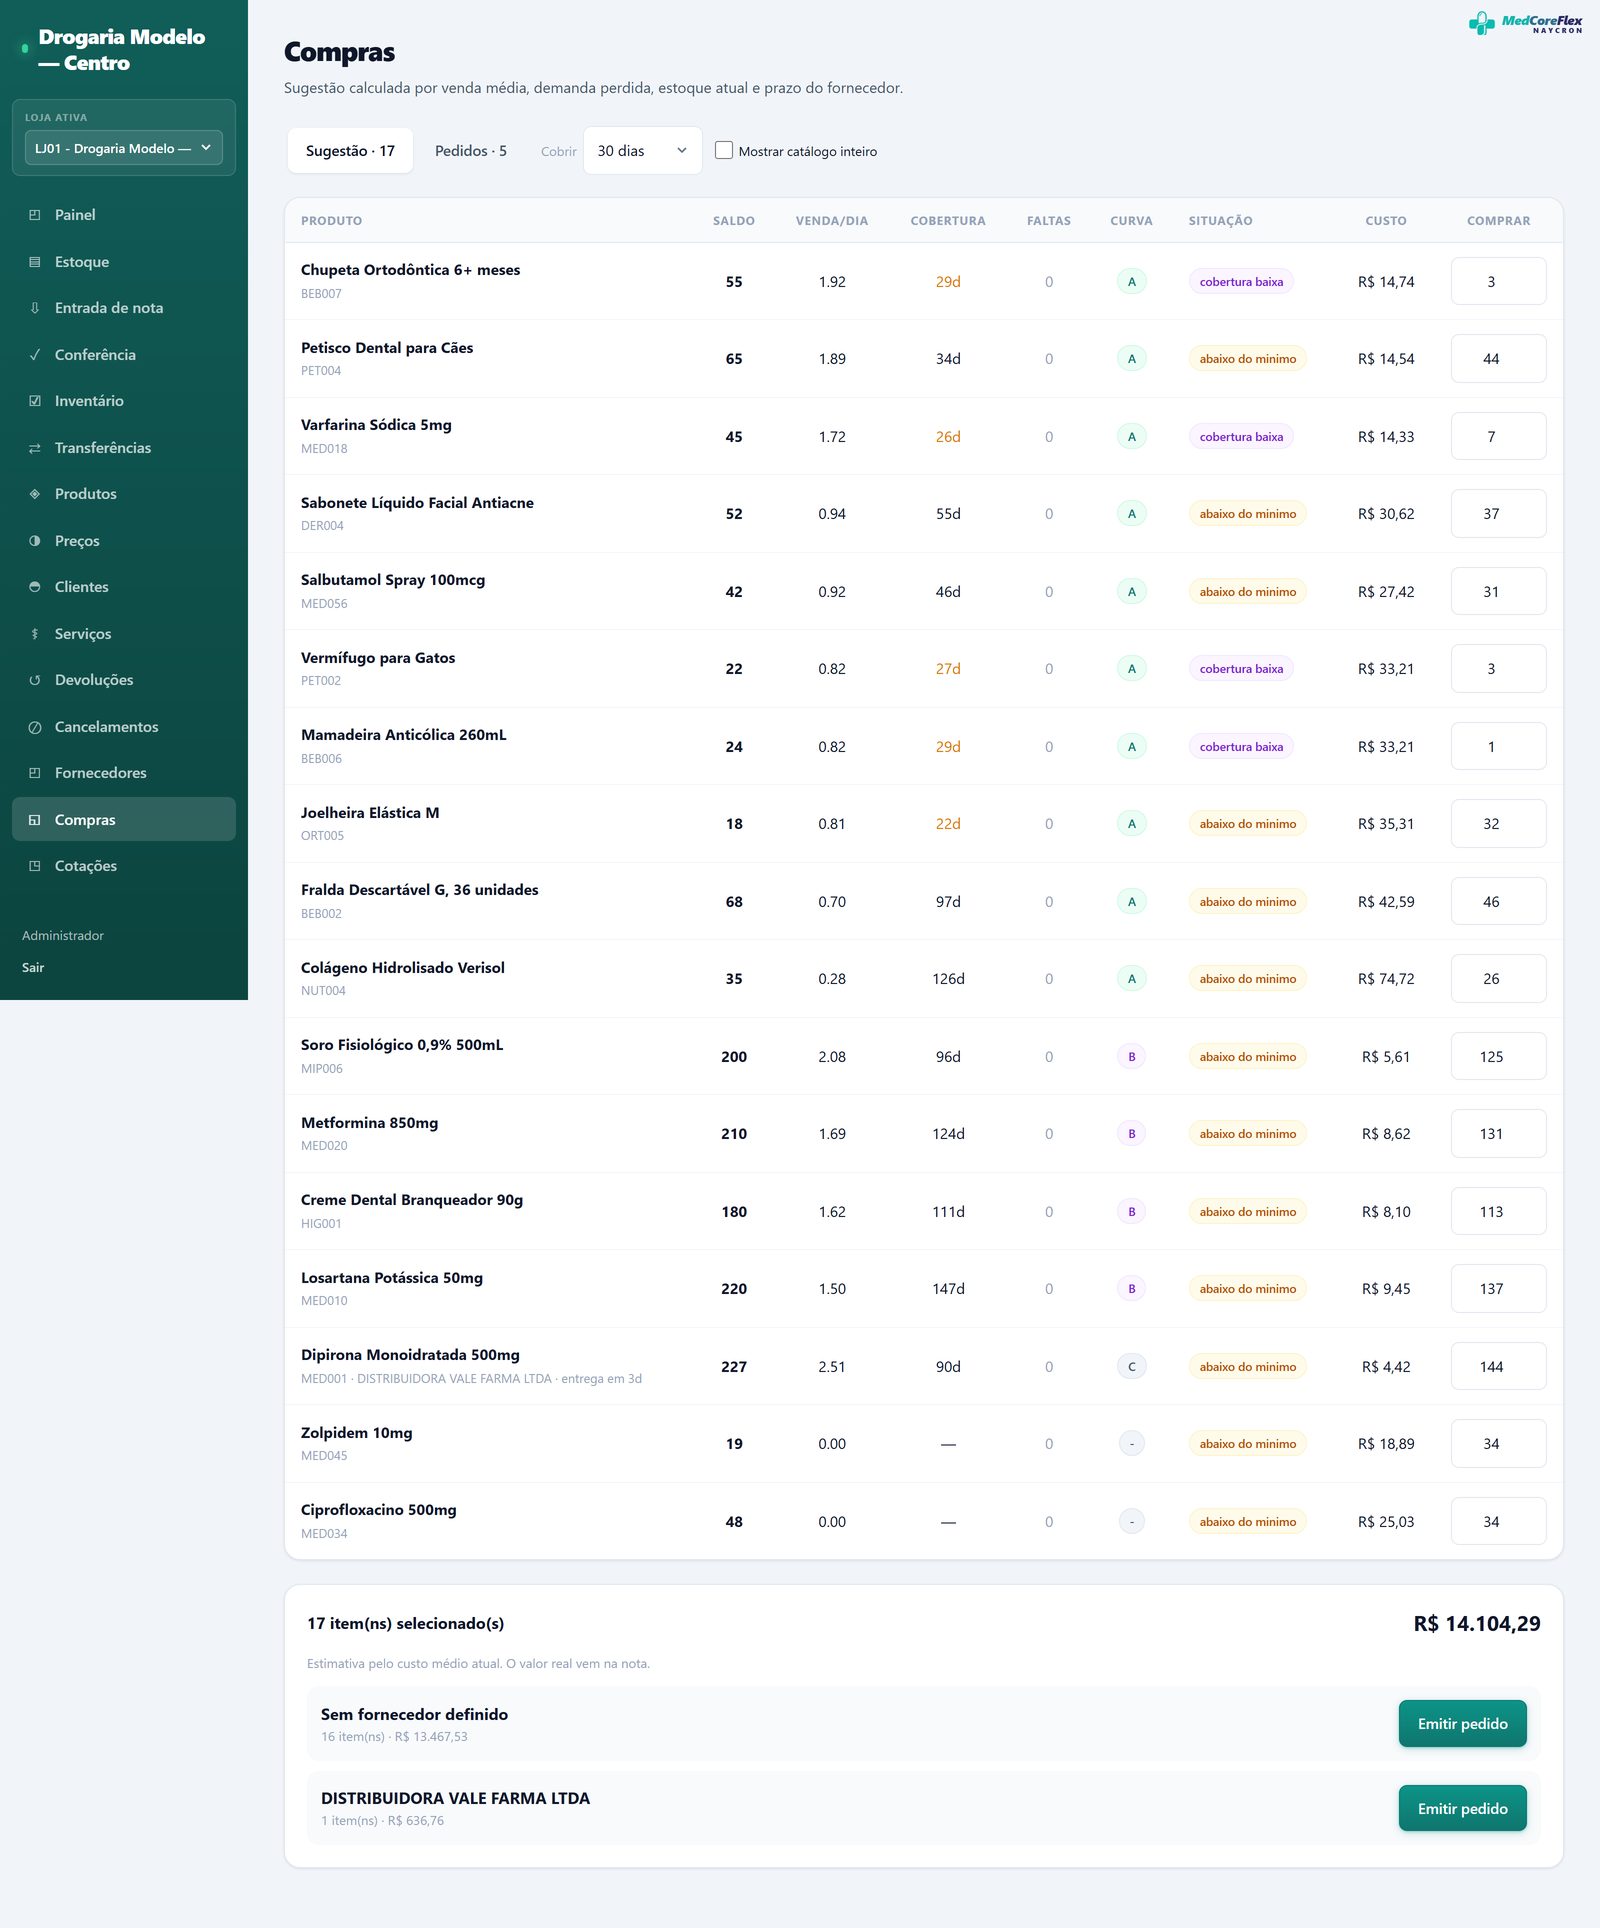Click the Serviços sidebar icon
1600x1928 pixels.
(35, 634)
